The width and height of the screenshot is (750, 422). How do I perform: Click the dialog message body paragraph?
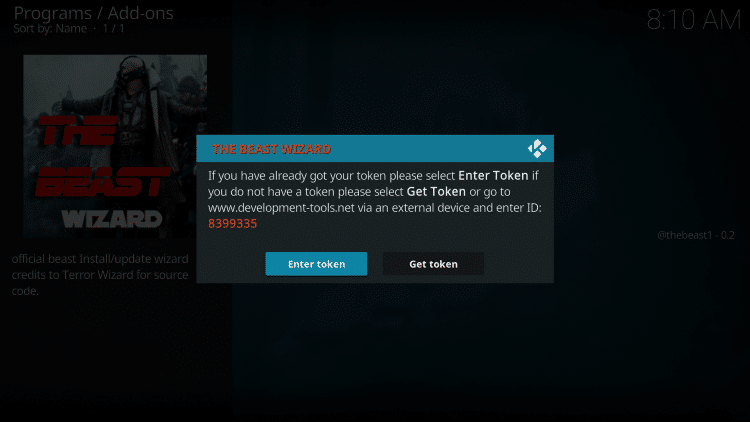[x=375, y=200]
